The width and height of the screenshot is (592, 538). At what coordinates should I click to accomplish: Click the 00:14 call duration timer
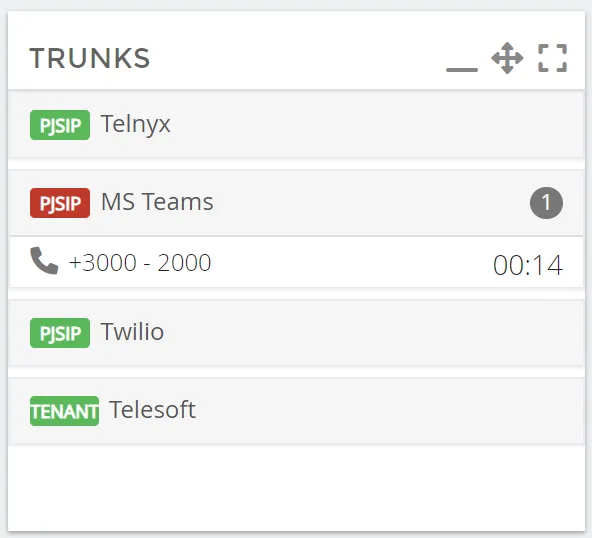point(528,265)
